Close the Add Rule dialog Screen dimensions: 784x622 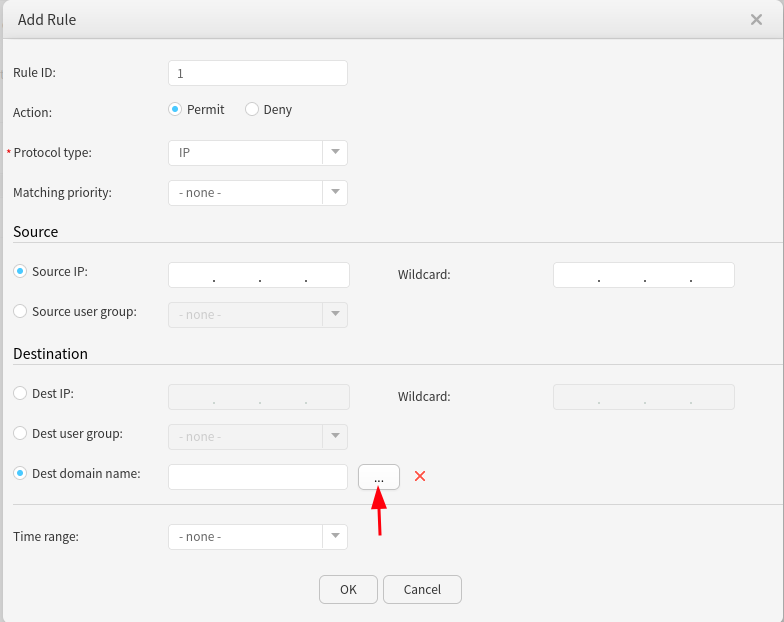(x=756, y=19)
